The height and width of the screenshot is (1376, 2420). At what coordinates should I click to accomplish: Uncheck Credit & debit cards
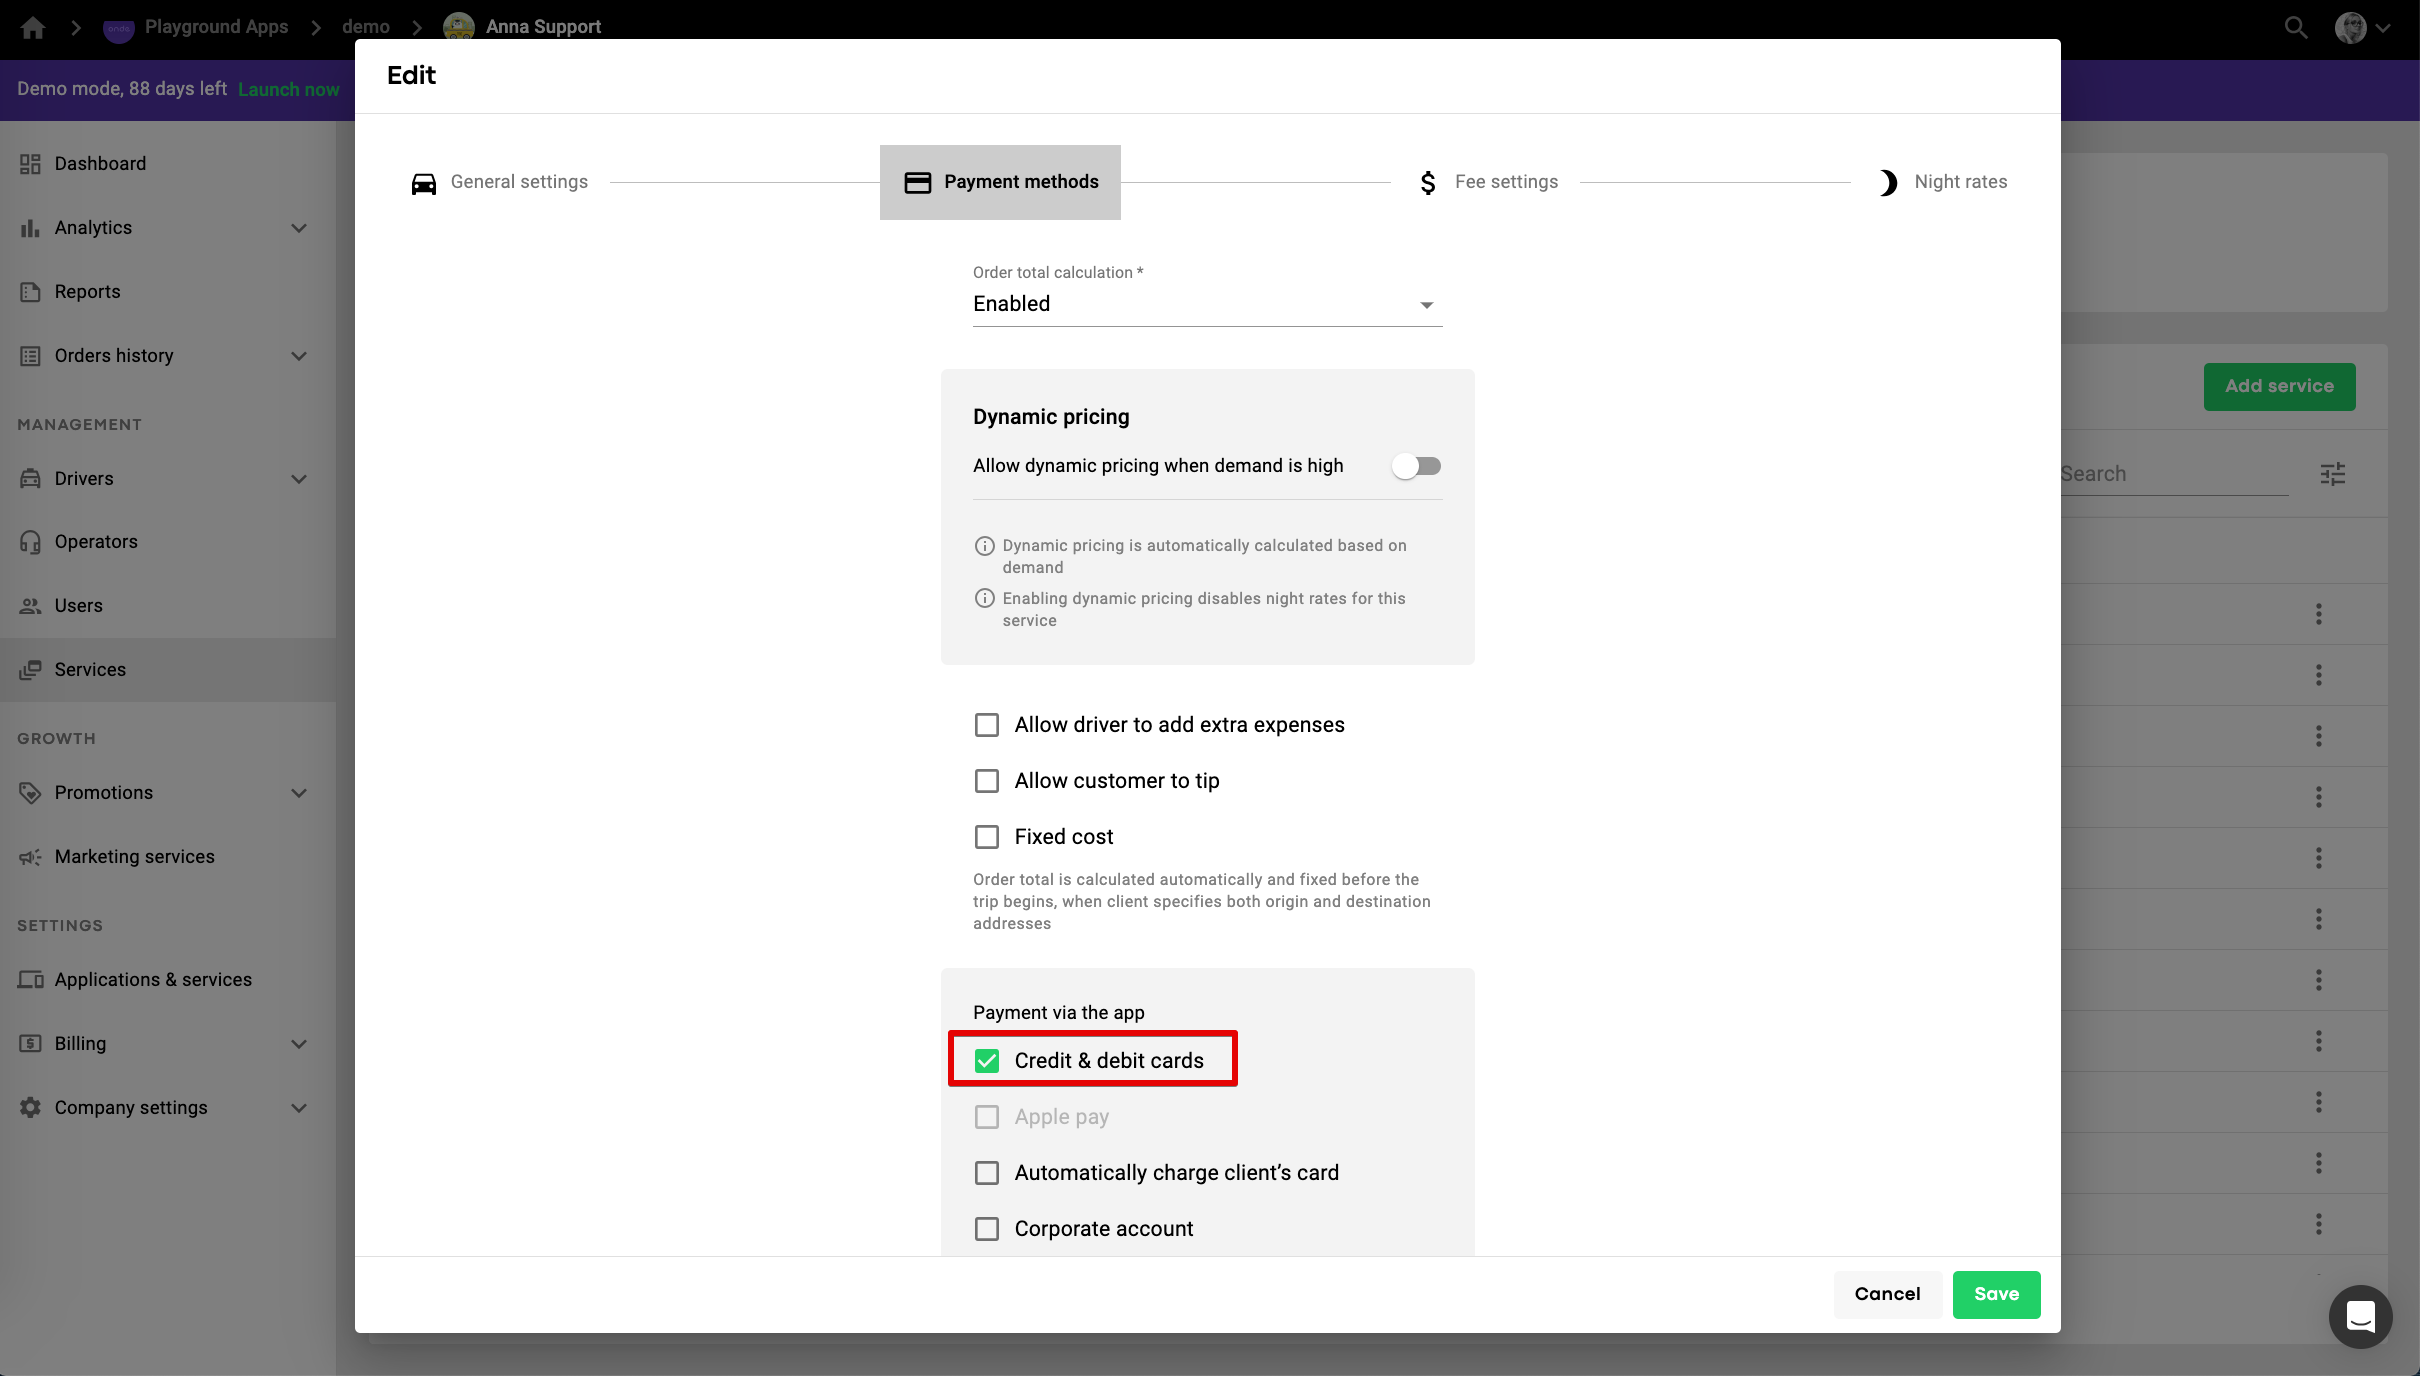point(987,1061)
